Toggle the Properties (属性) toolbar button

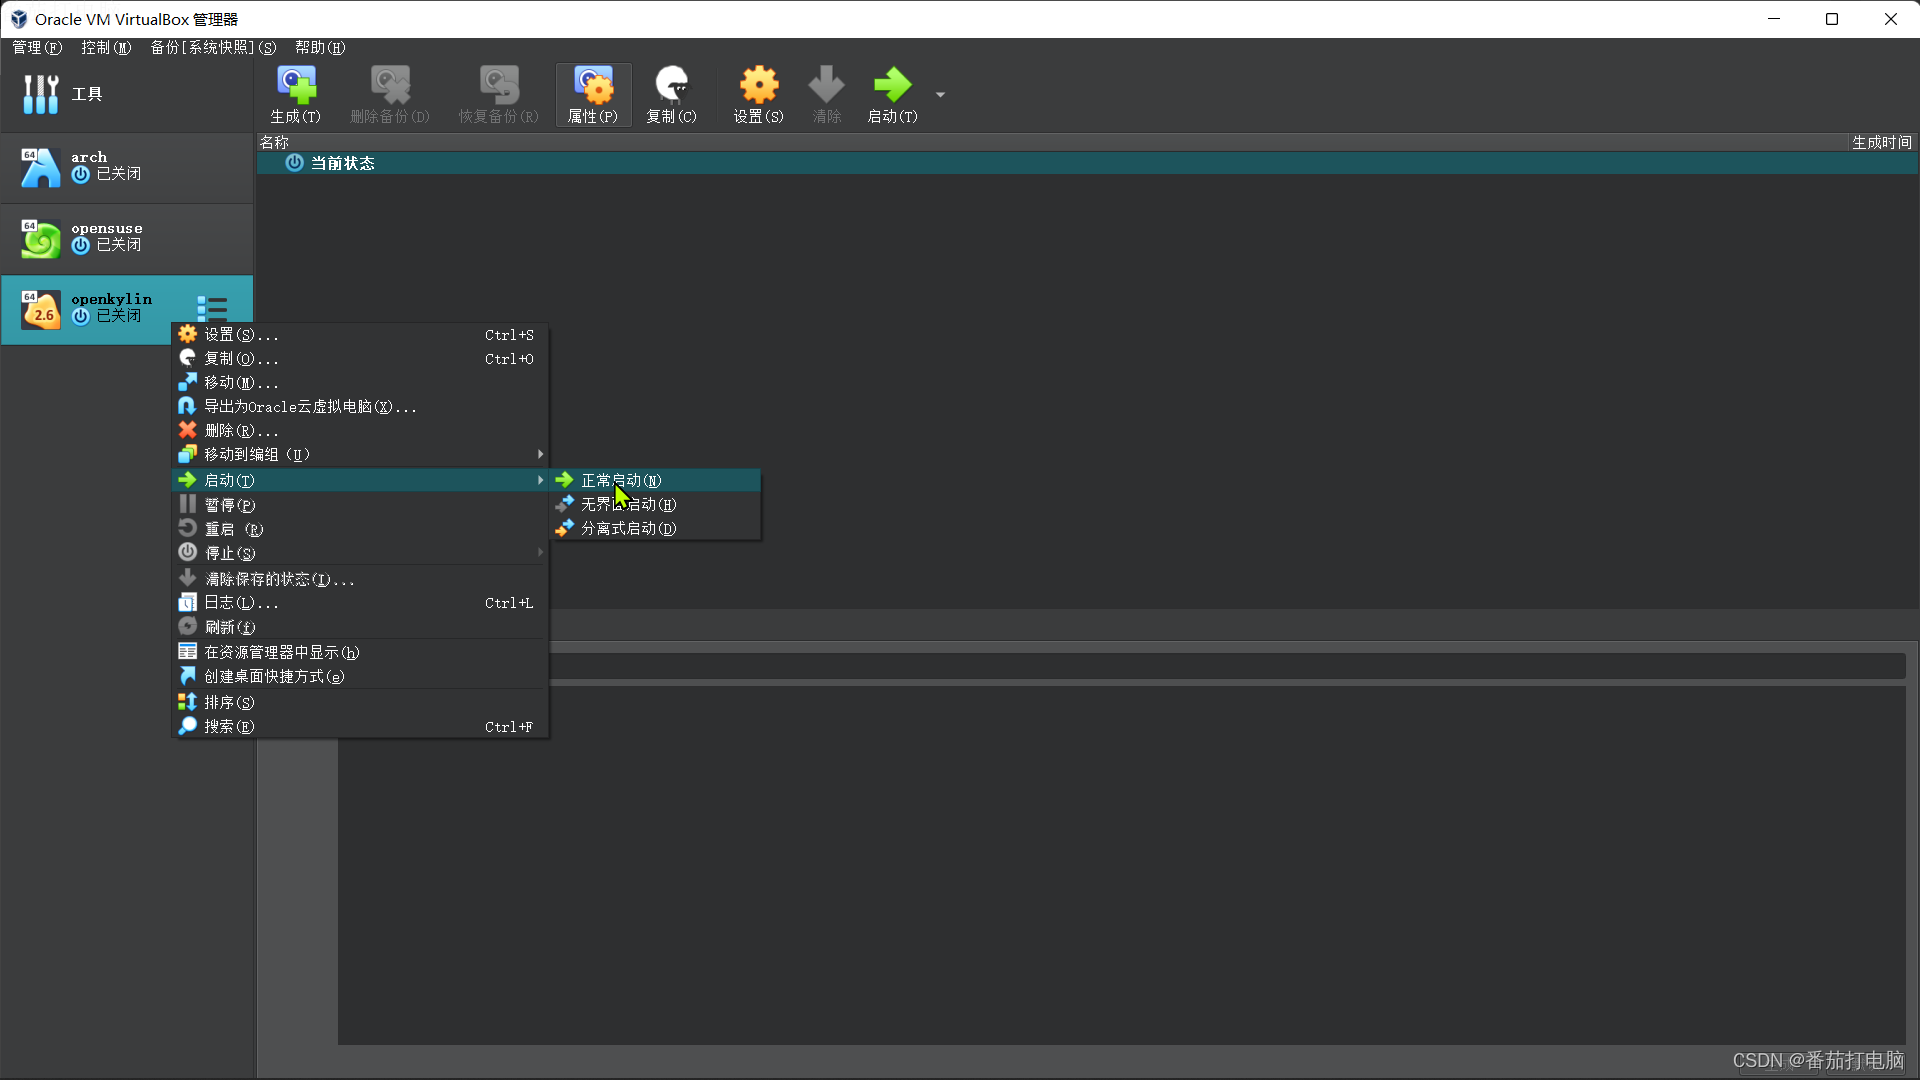point(593,95)
